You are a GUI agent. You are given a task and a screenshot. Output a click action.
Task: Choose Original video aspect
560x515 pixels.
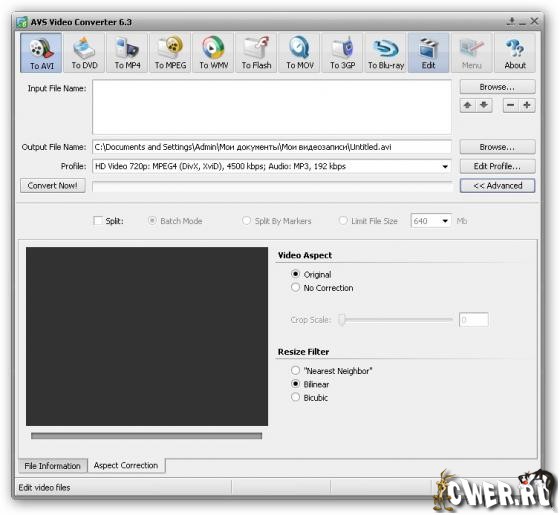295,274
